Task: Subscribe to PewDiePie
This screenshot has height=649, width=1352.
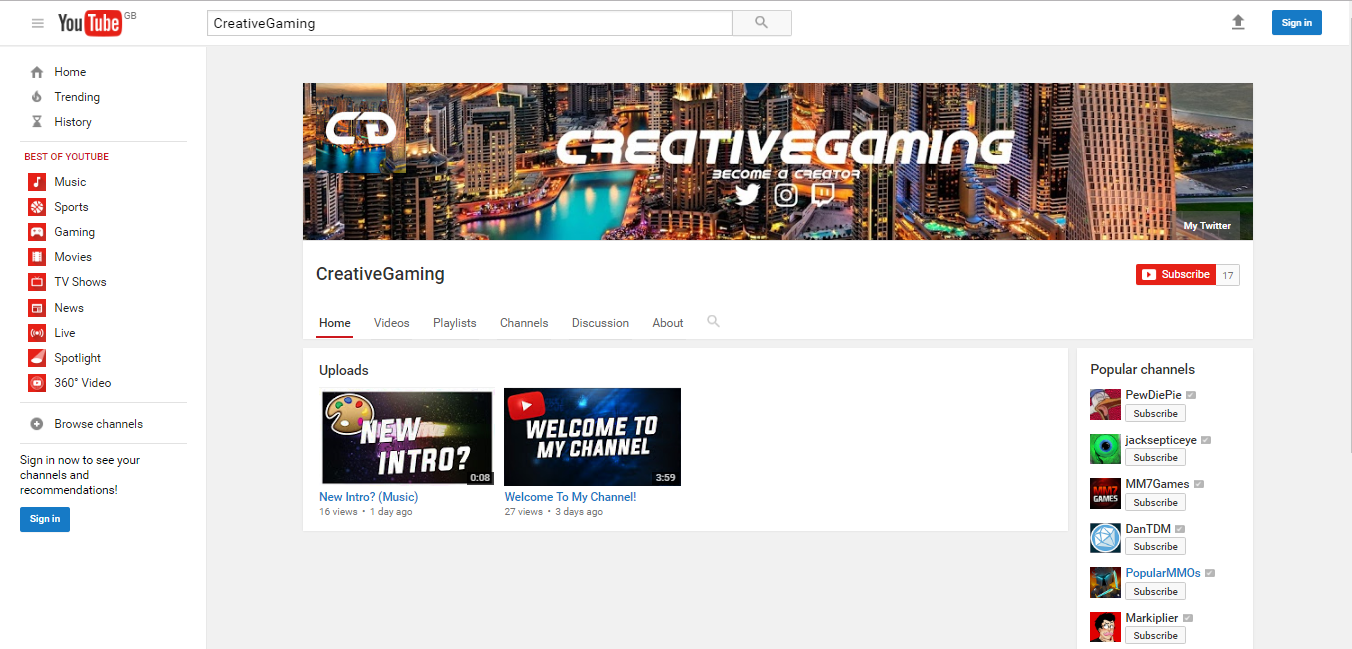Action: click(x=1155, y=413)
